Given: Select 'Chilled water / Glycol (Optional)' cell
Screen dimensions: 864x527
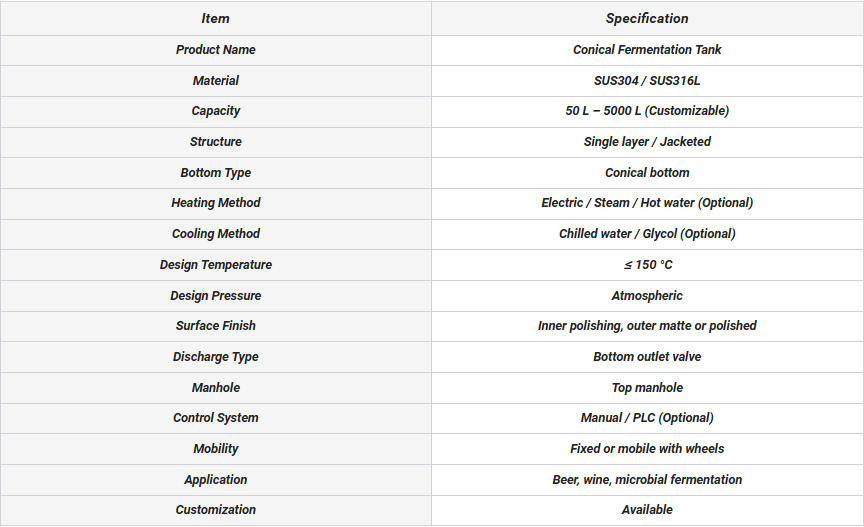Looking at the screenshot, I should [x=647, y=234].
